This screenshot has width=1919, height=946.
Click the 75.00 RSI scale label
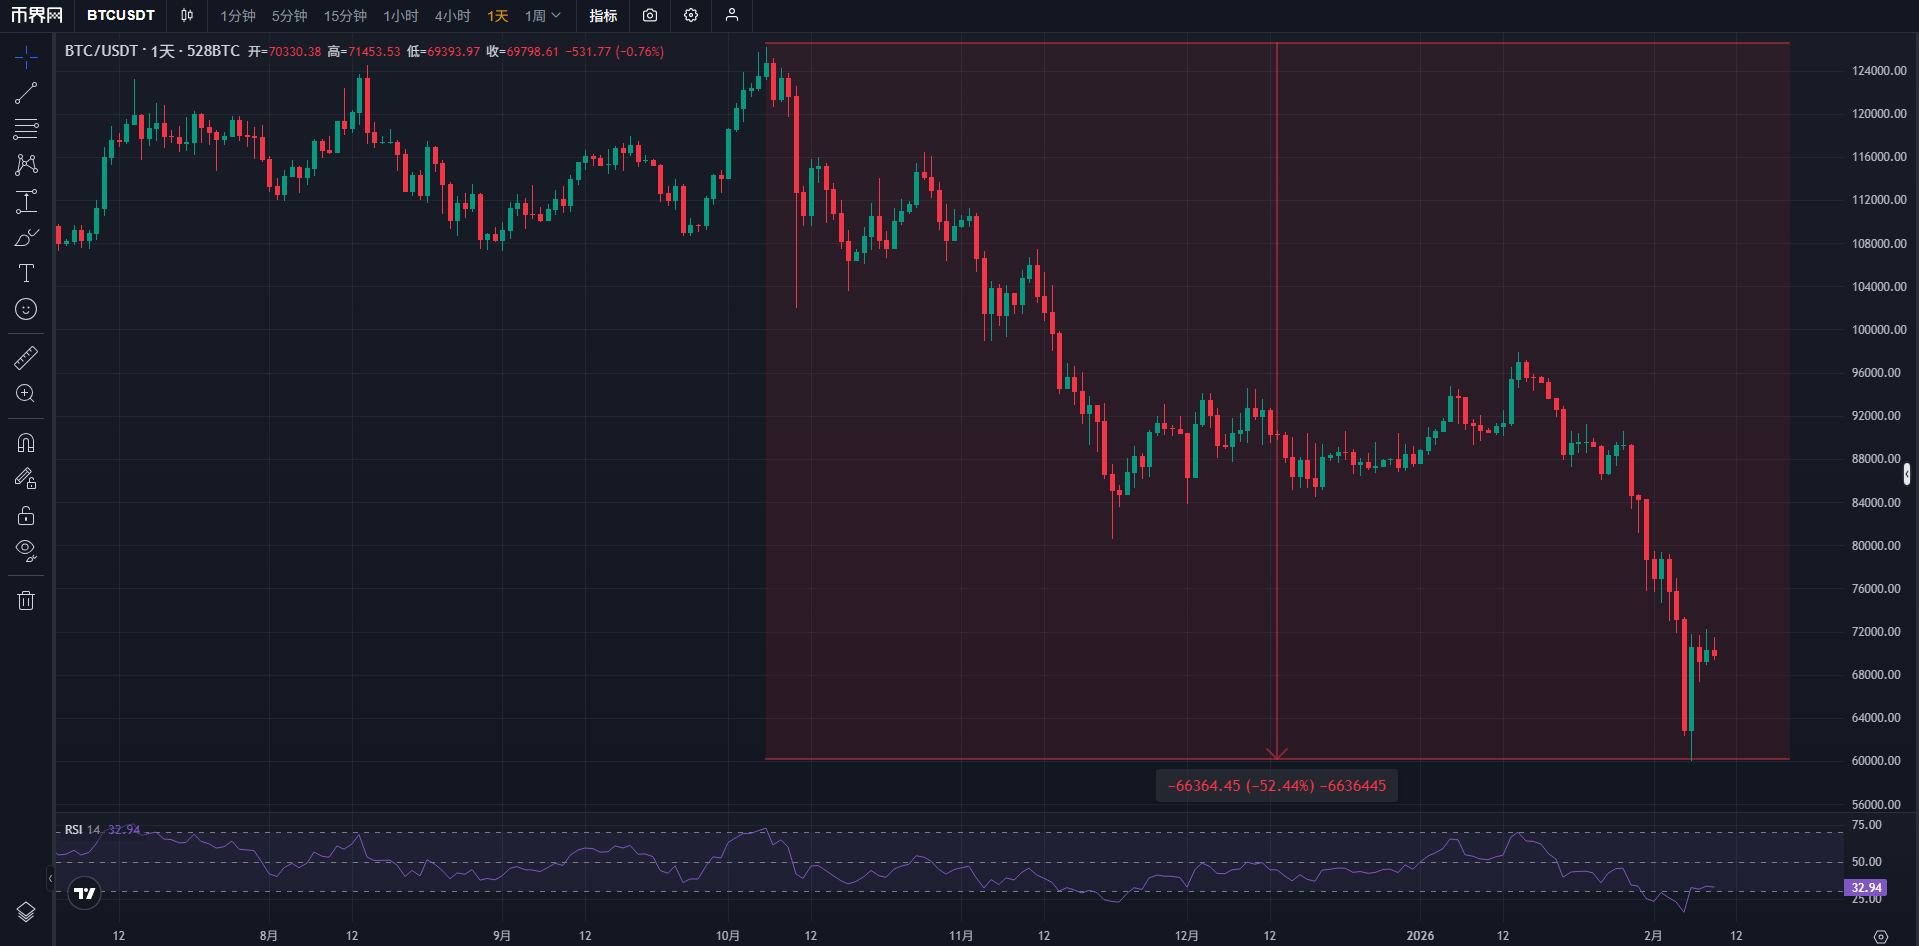pyautogui.click(x=1866, y=825)
